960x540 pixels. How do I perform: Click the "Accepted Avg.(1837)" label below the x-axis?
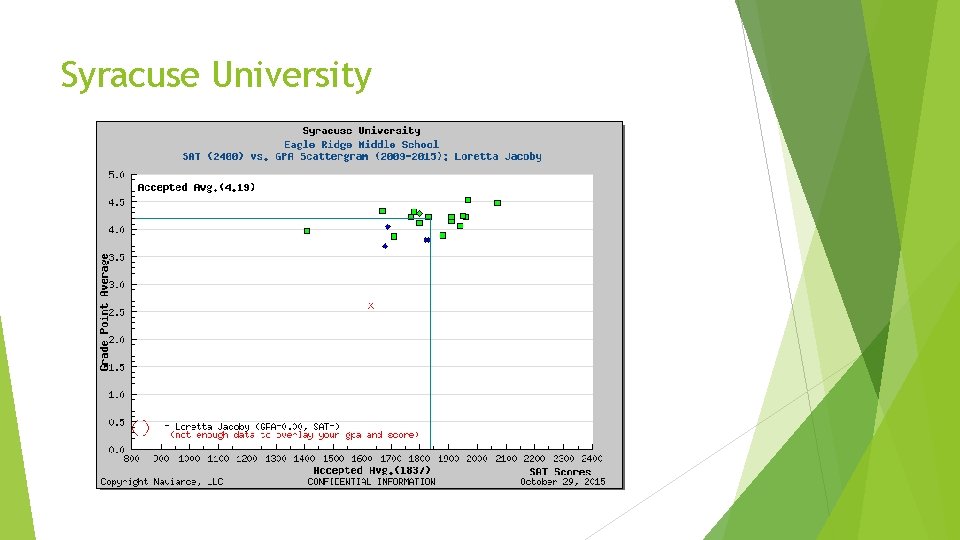pyautogui.click(x=372, y=470)
